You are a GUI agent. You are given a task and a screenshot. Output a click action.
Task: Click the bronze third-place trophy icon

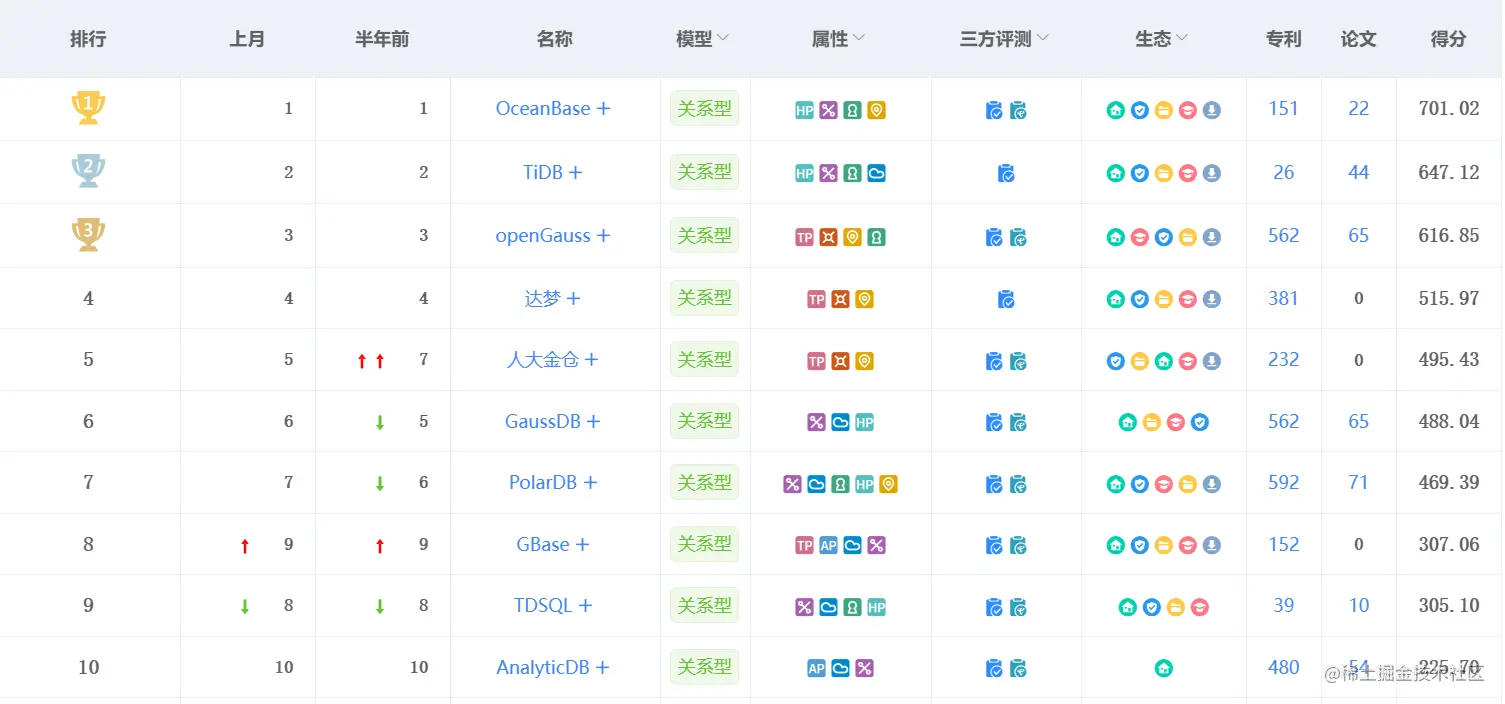tap(88, 233)
